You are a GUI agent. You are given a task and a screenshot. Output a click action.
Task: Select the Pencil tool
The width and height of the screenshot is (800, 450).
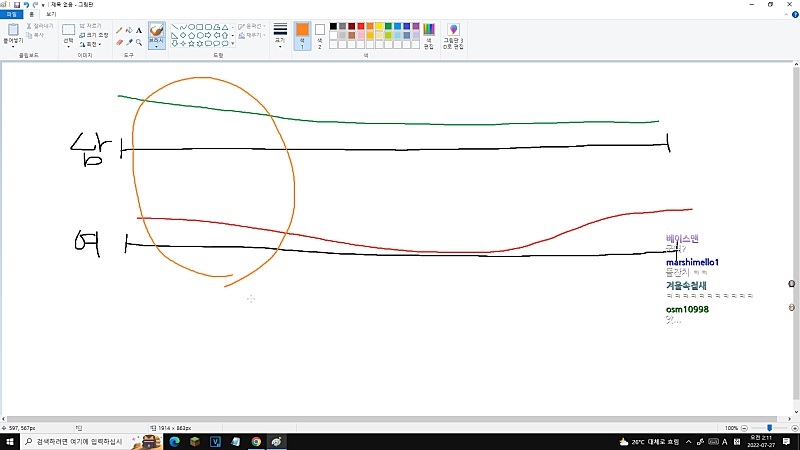tap(119, 31)
